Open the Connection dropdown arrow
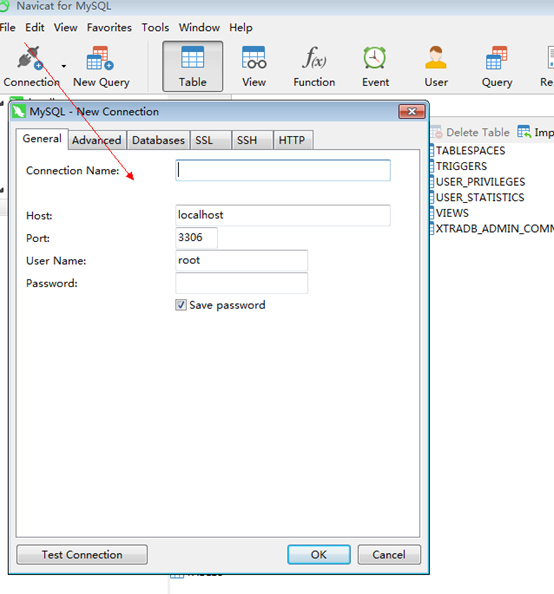 [x=64, y=66]
